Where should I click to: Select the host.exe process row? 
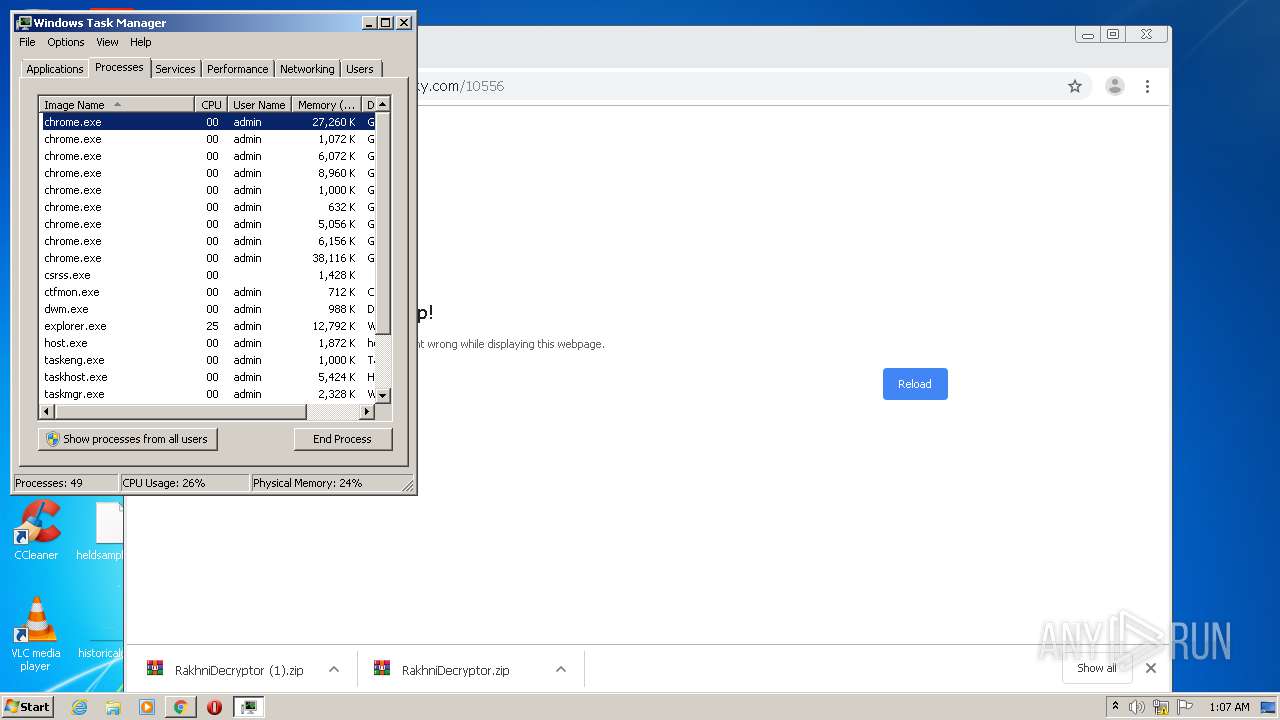[207, 343]
